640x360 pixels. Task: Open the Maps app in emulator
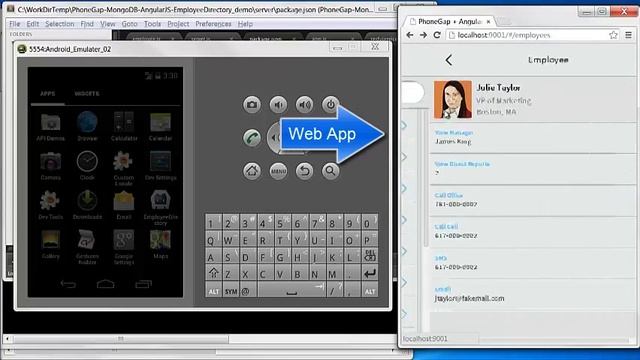pos(160,244)
